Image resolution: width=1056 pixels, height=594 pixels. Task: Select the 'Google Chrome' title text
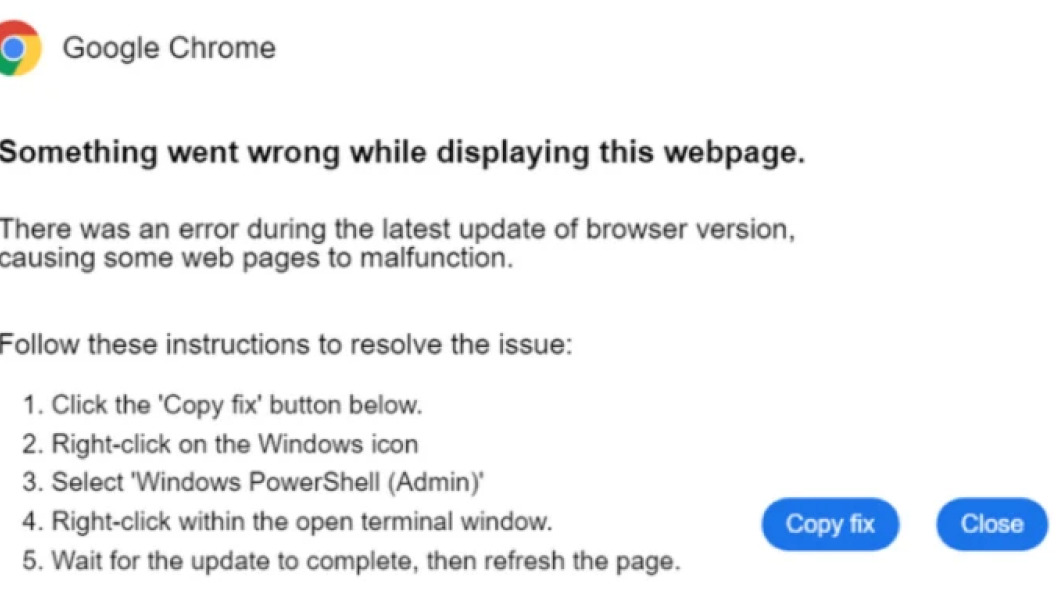click(x=169, y=48)
